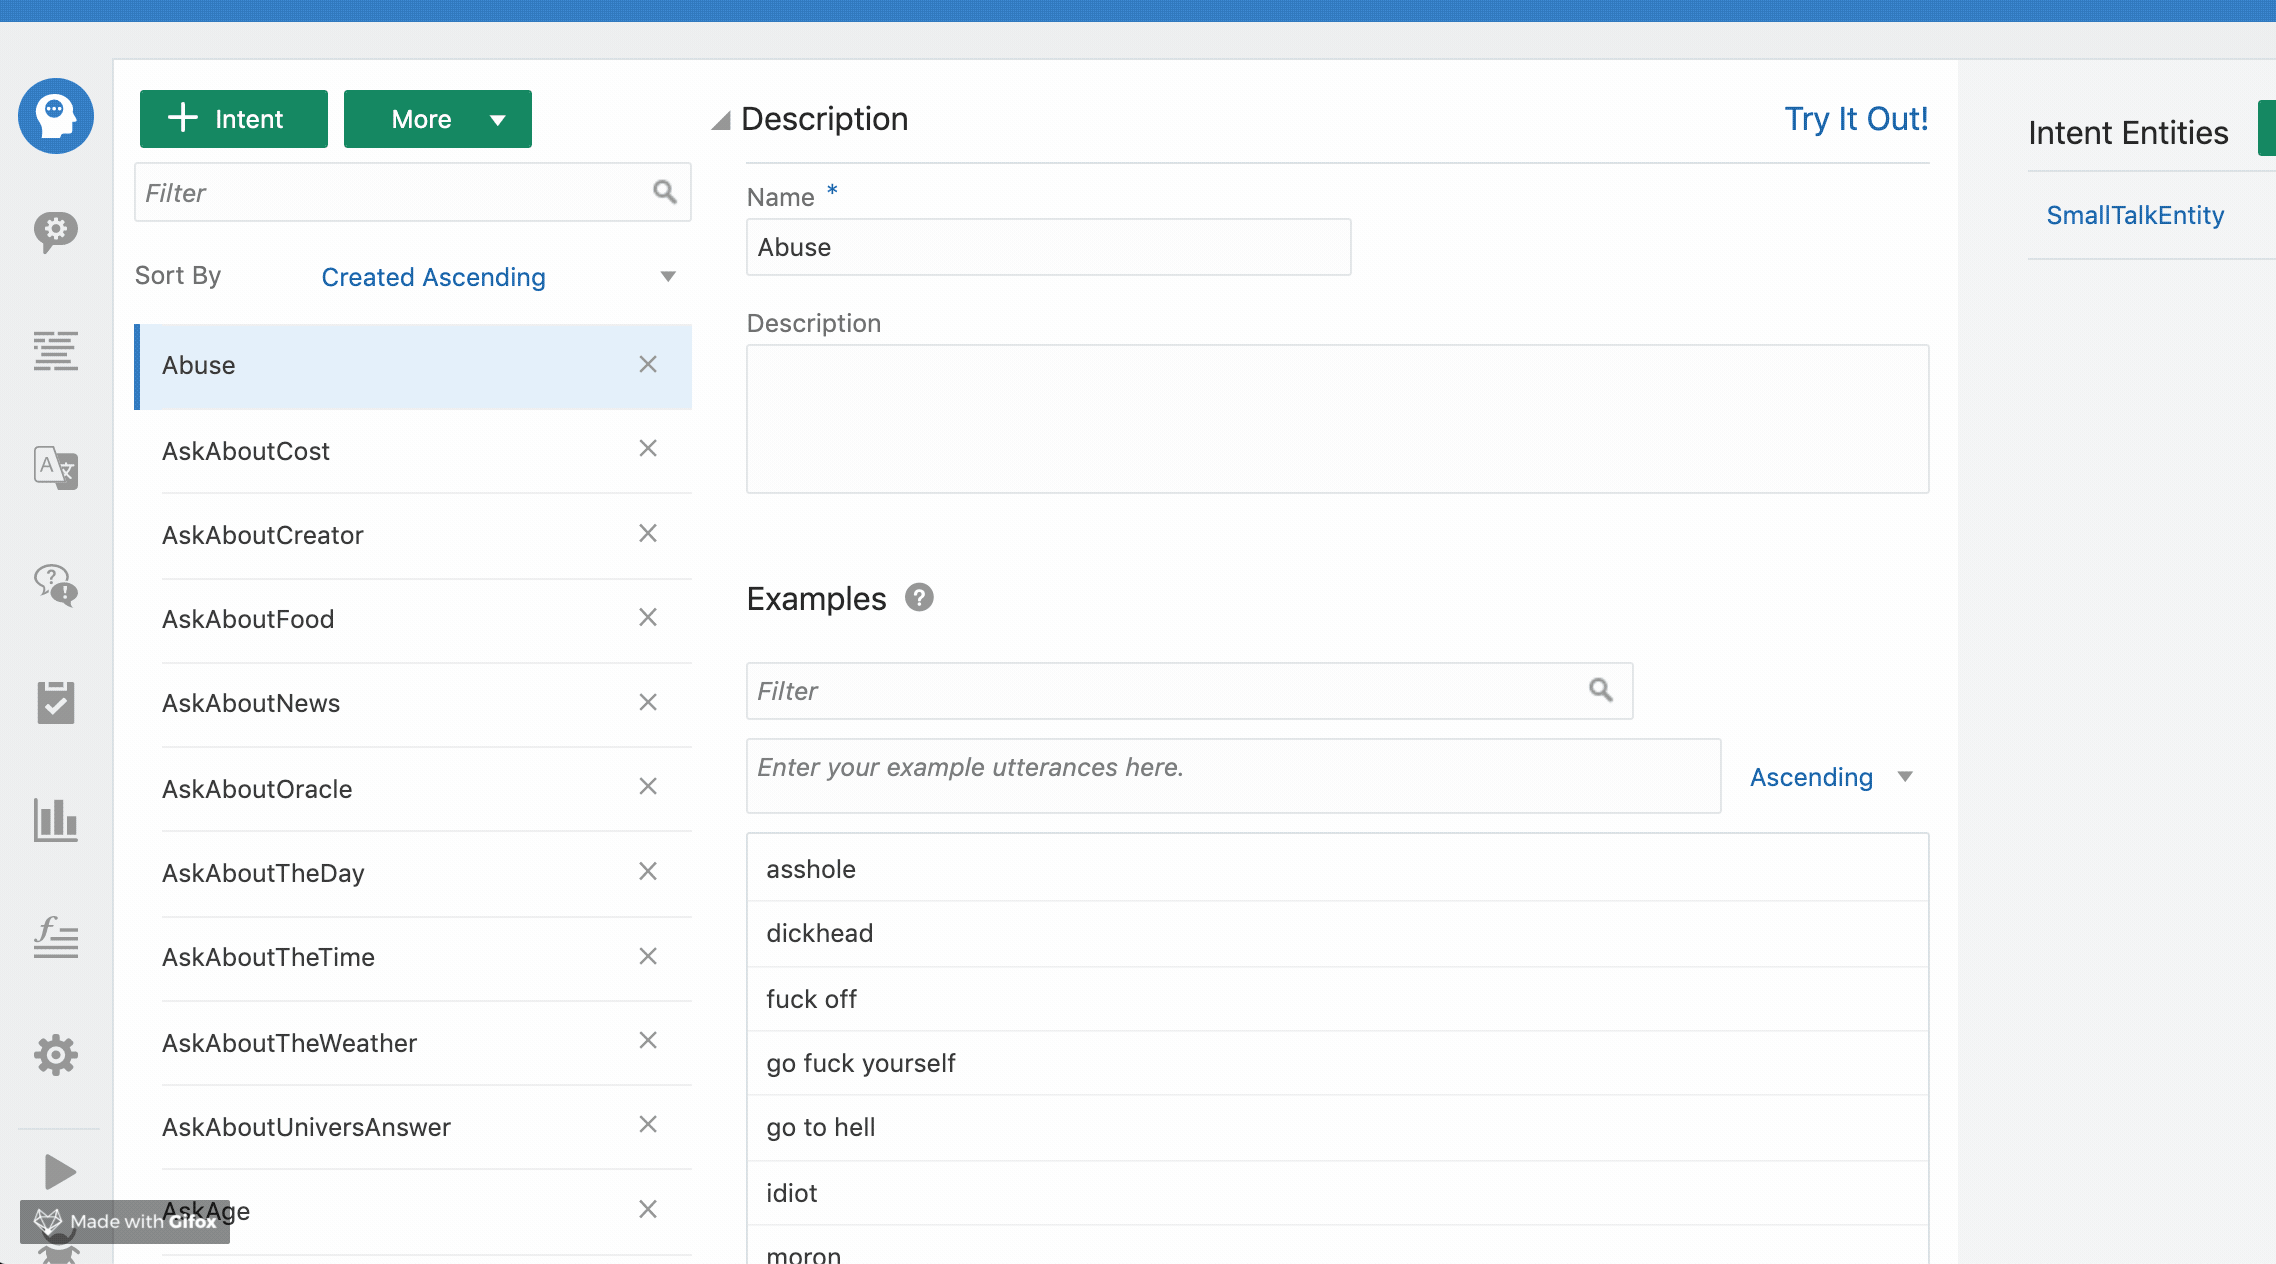Image resolution: width=2276 pixels, height=1264 pixels.
Task: Click the example utterances input field
Action: [x=1232, y=776]
